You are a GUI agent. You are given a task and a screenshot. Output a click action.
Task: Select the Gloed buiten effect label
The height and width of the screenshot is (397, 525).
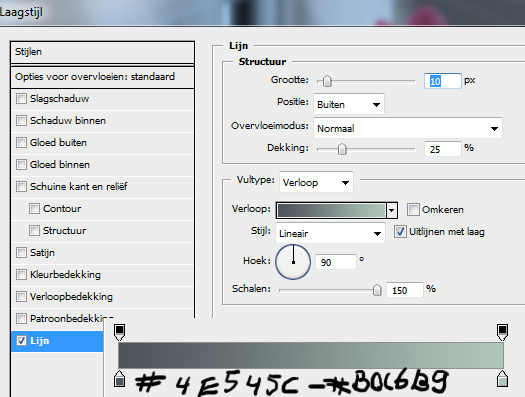pos(58,143)
